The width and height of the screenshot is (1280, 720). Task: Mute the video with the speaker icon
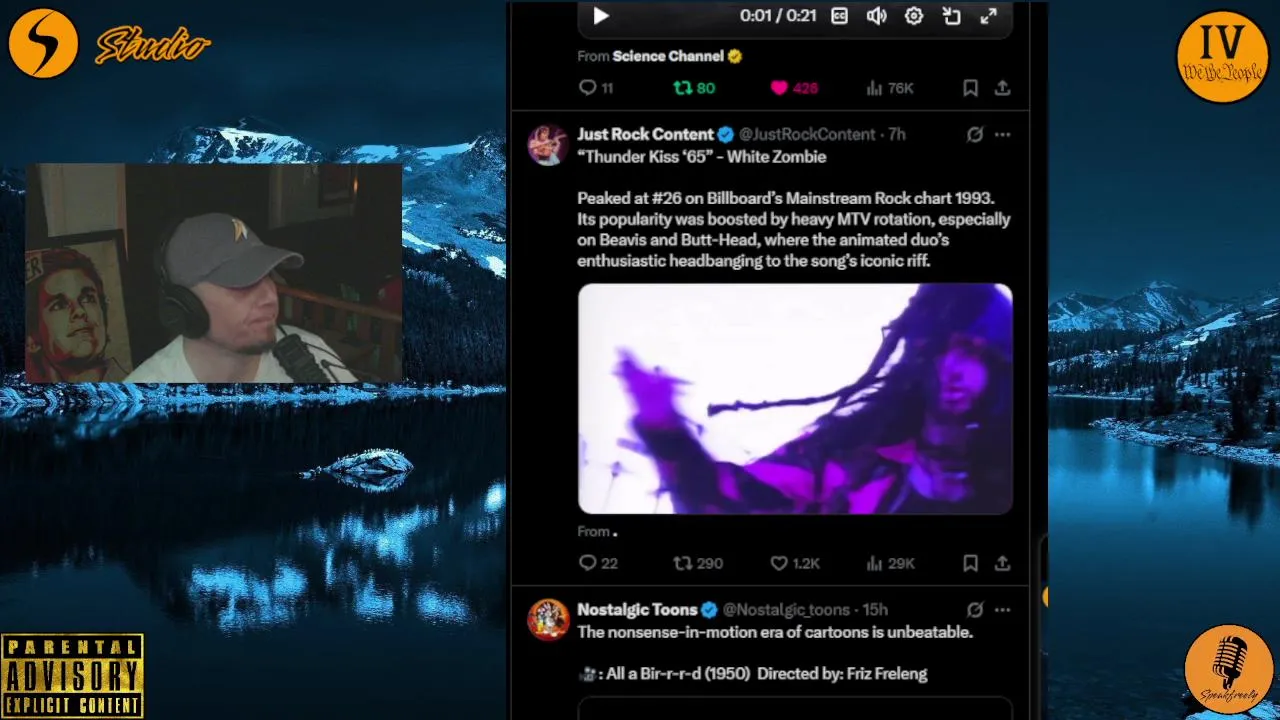point(877,16)
